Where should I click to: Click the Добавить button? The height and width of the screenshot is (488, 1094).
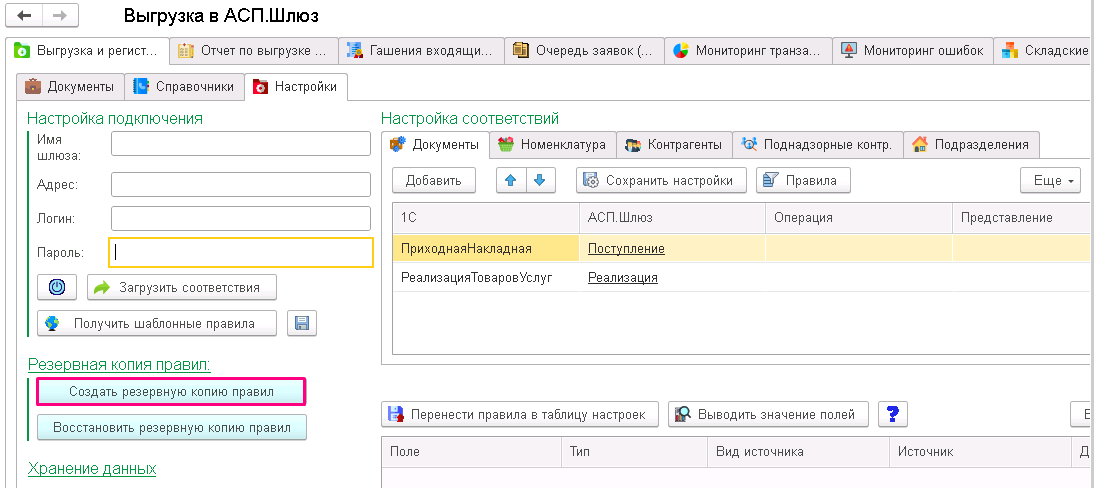(434, 180)
